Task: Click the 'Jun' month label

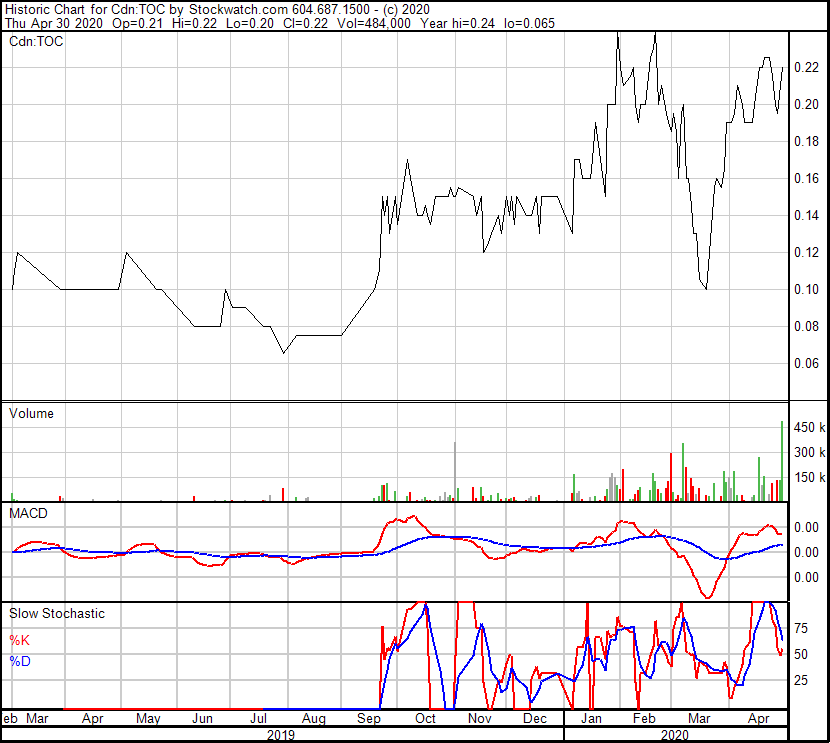Action: 202,719
